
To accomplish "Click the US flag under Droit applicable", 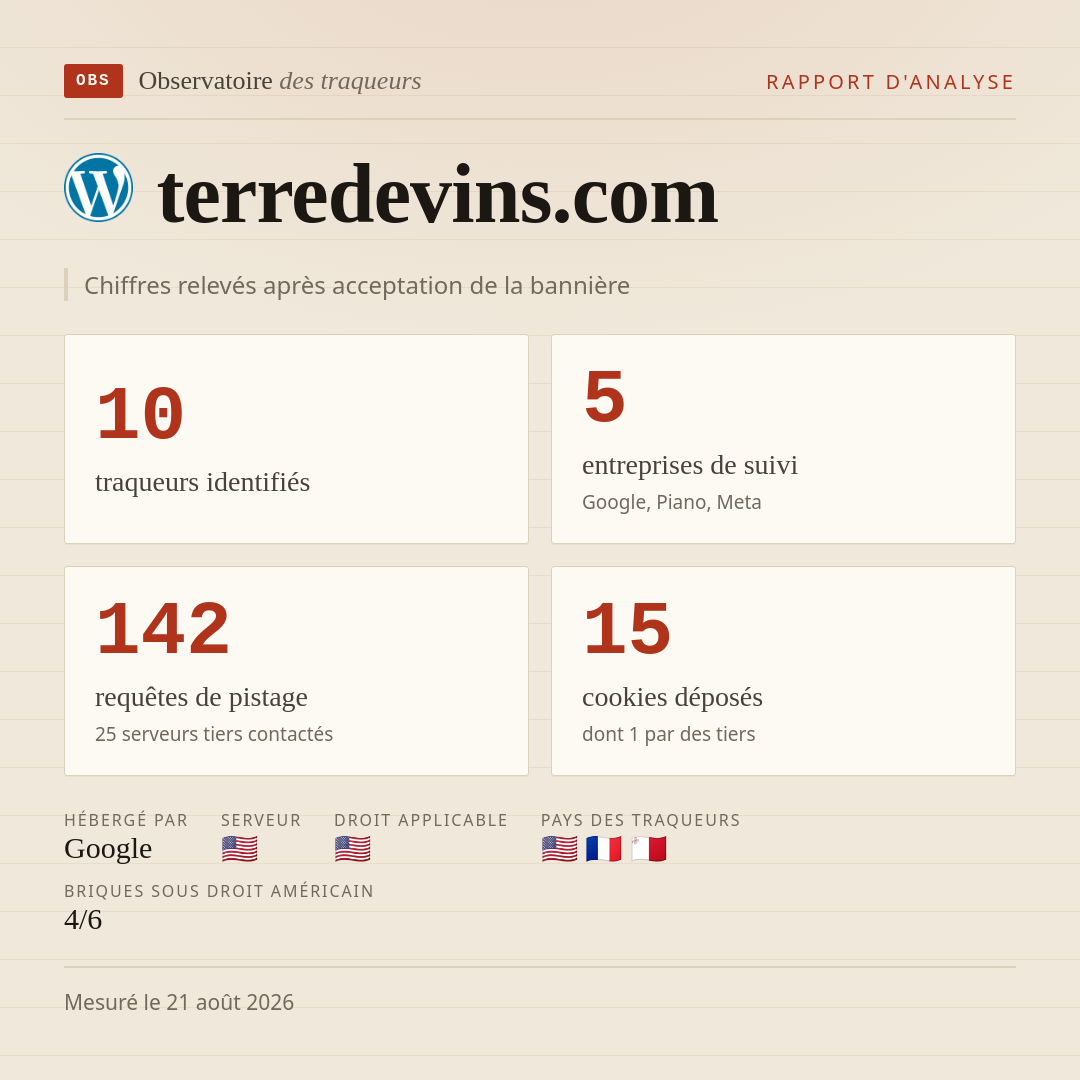I will point(353,849).
